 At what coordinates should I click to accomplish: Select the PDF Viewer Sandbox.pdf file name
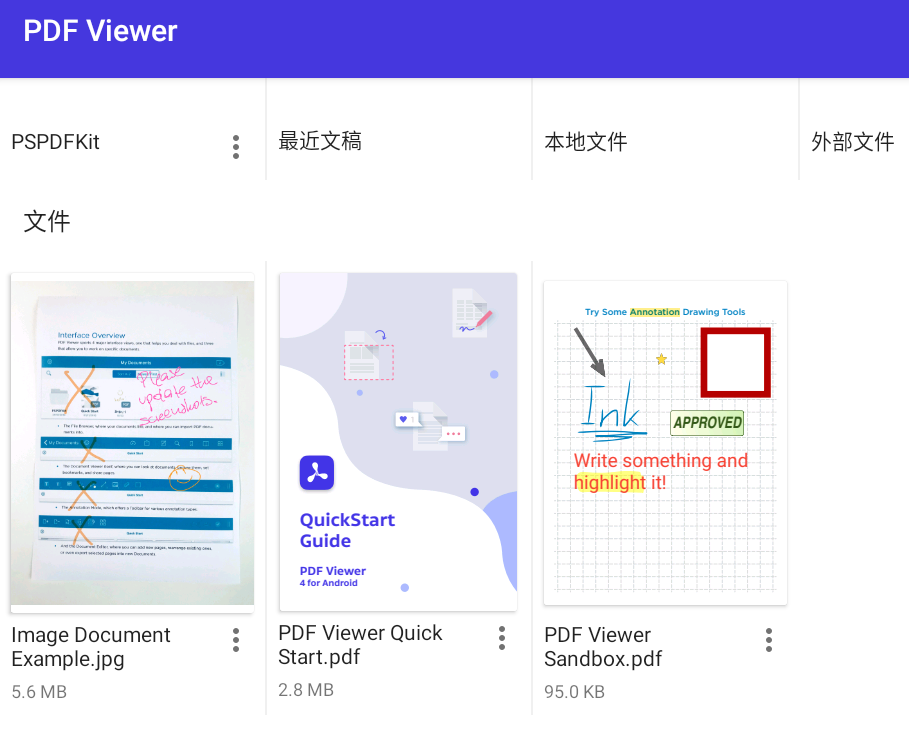coord(603,647)
